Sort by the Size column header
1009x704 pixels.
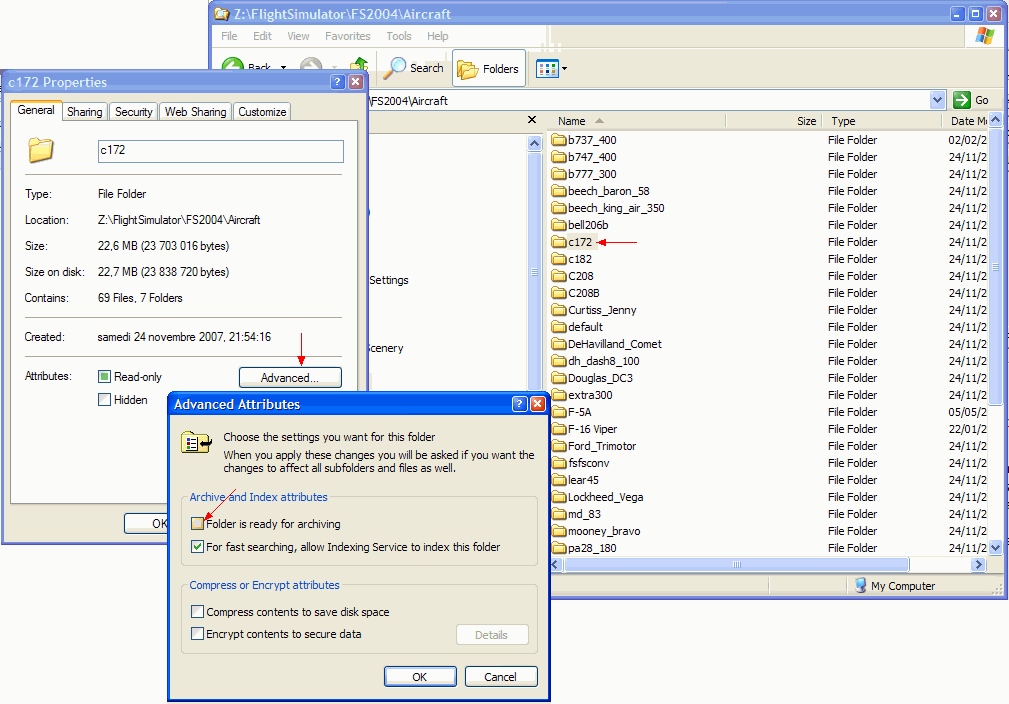point(774,121)
